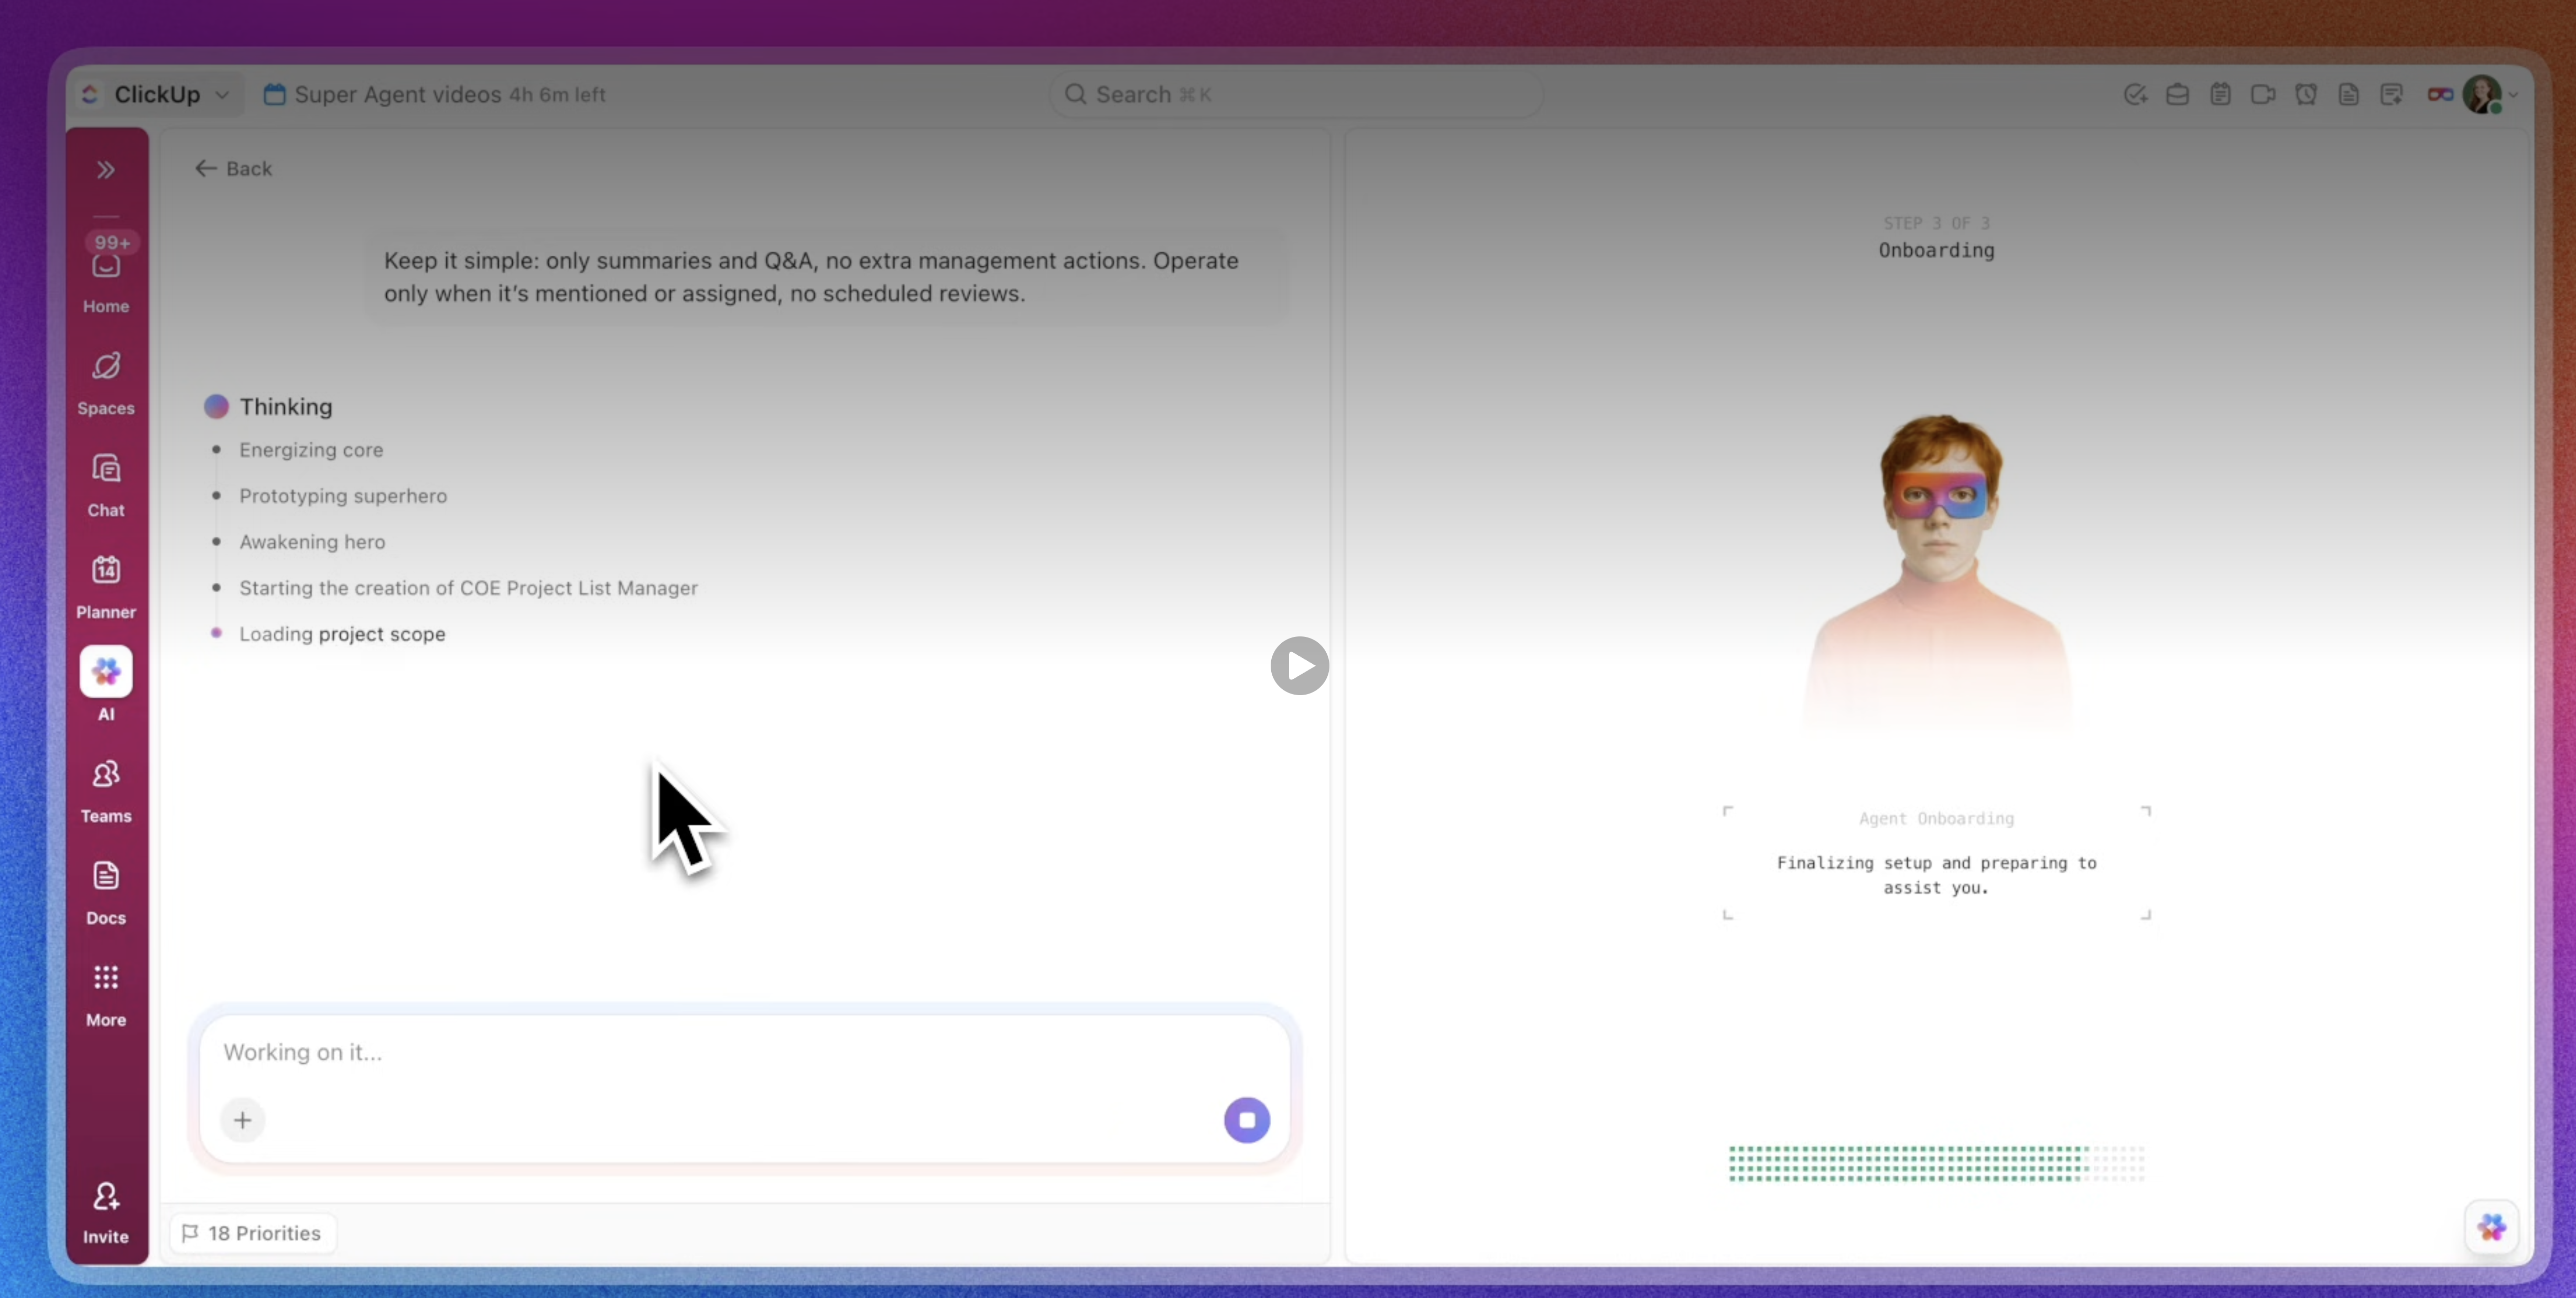2576x1298 pixels.
Task: Open Chat in the left sidebar
Action: [x=106, y=484]
